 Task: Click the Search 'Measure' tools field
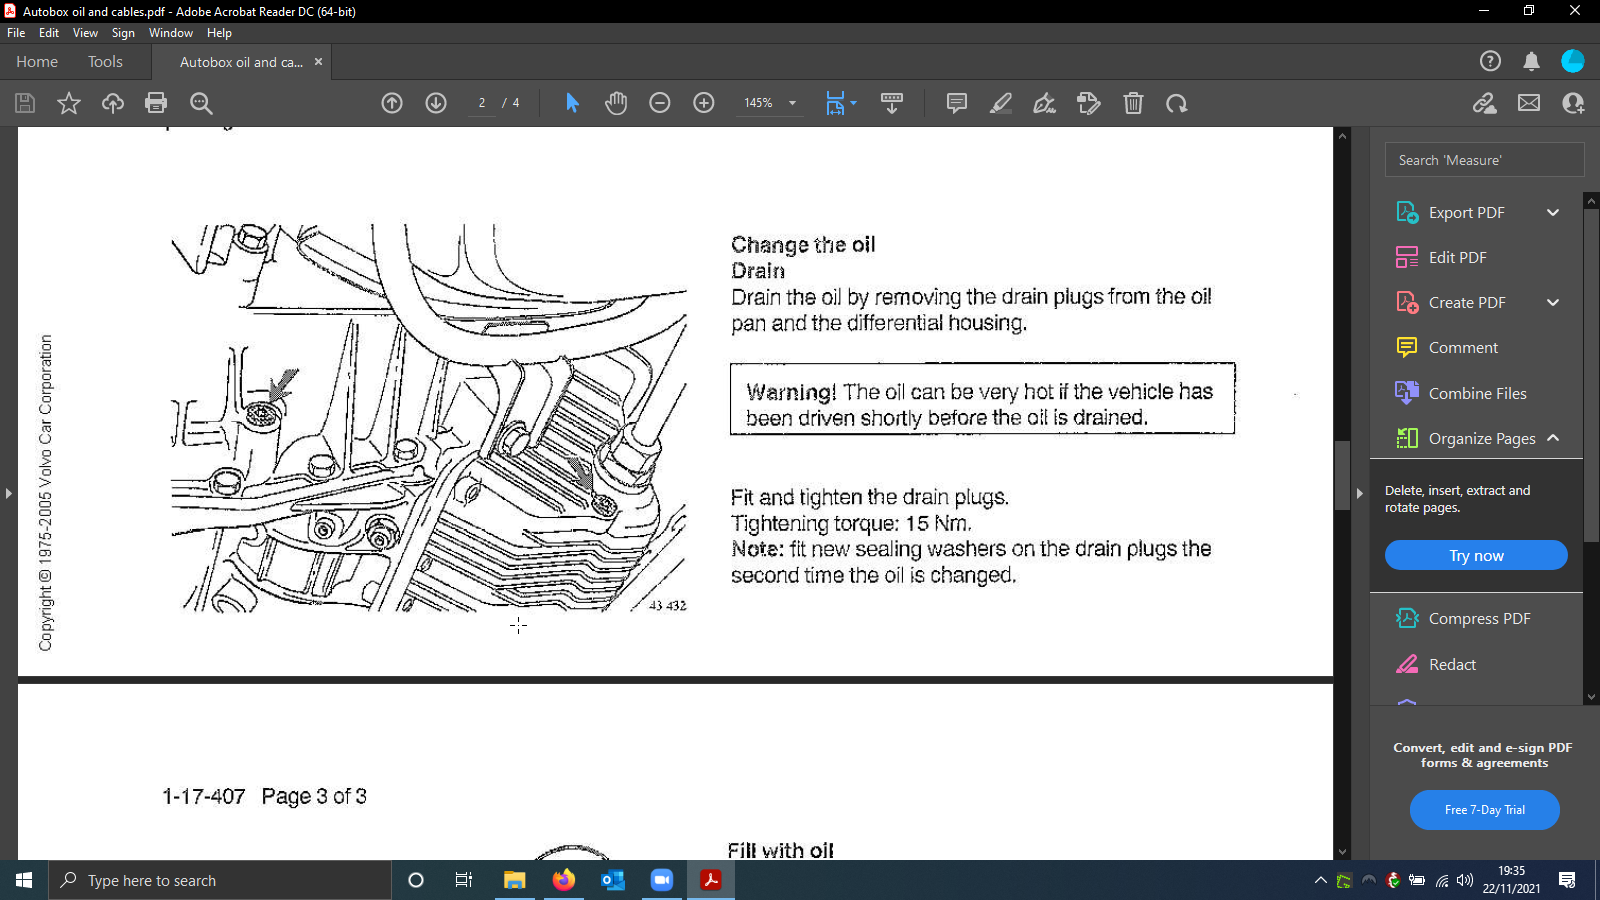pos(1484,160)
